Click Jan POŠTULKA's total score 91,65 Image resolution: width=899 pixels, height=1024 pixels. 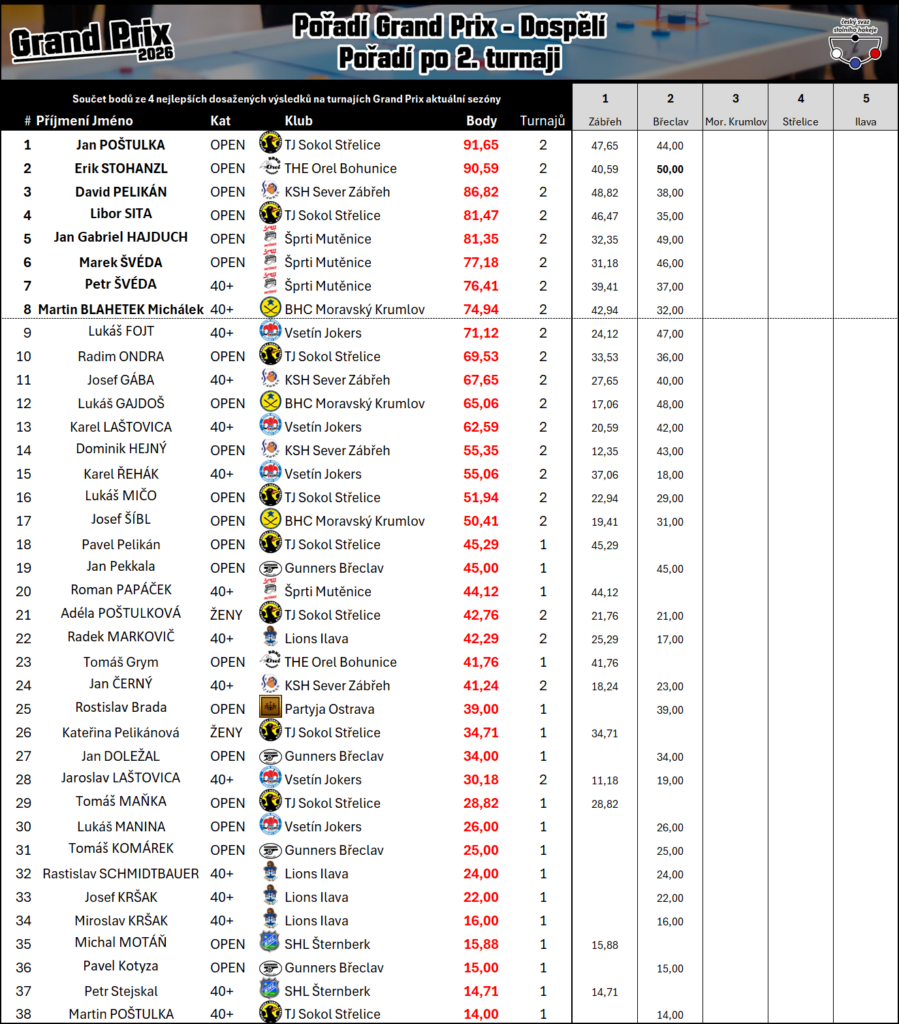click(481, 145)
